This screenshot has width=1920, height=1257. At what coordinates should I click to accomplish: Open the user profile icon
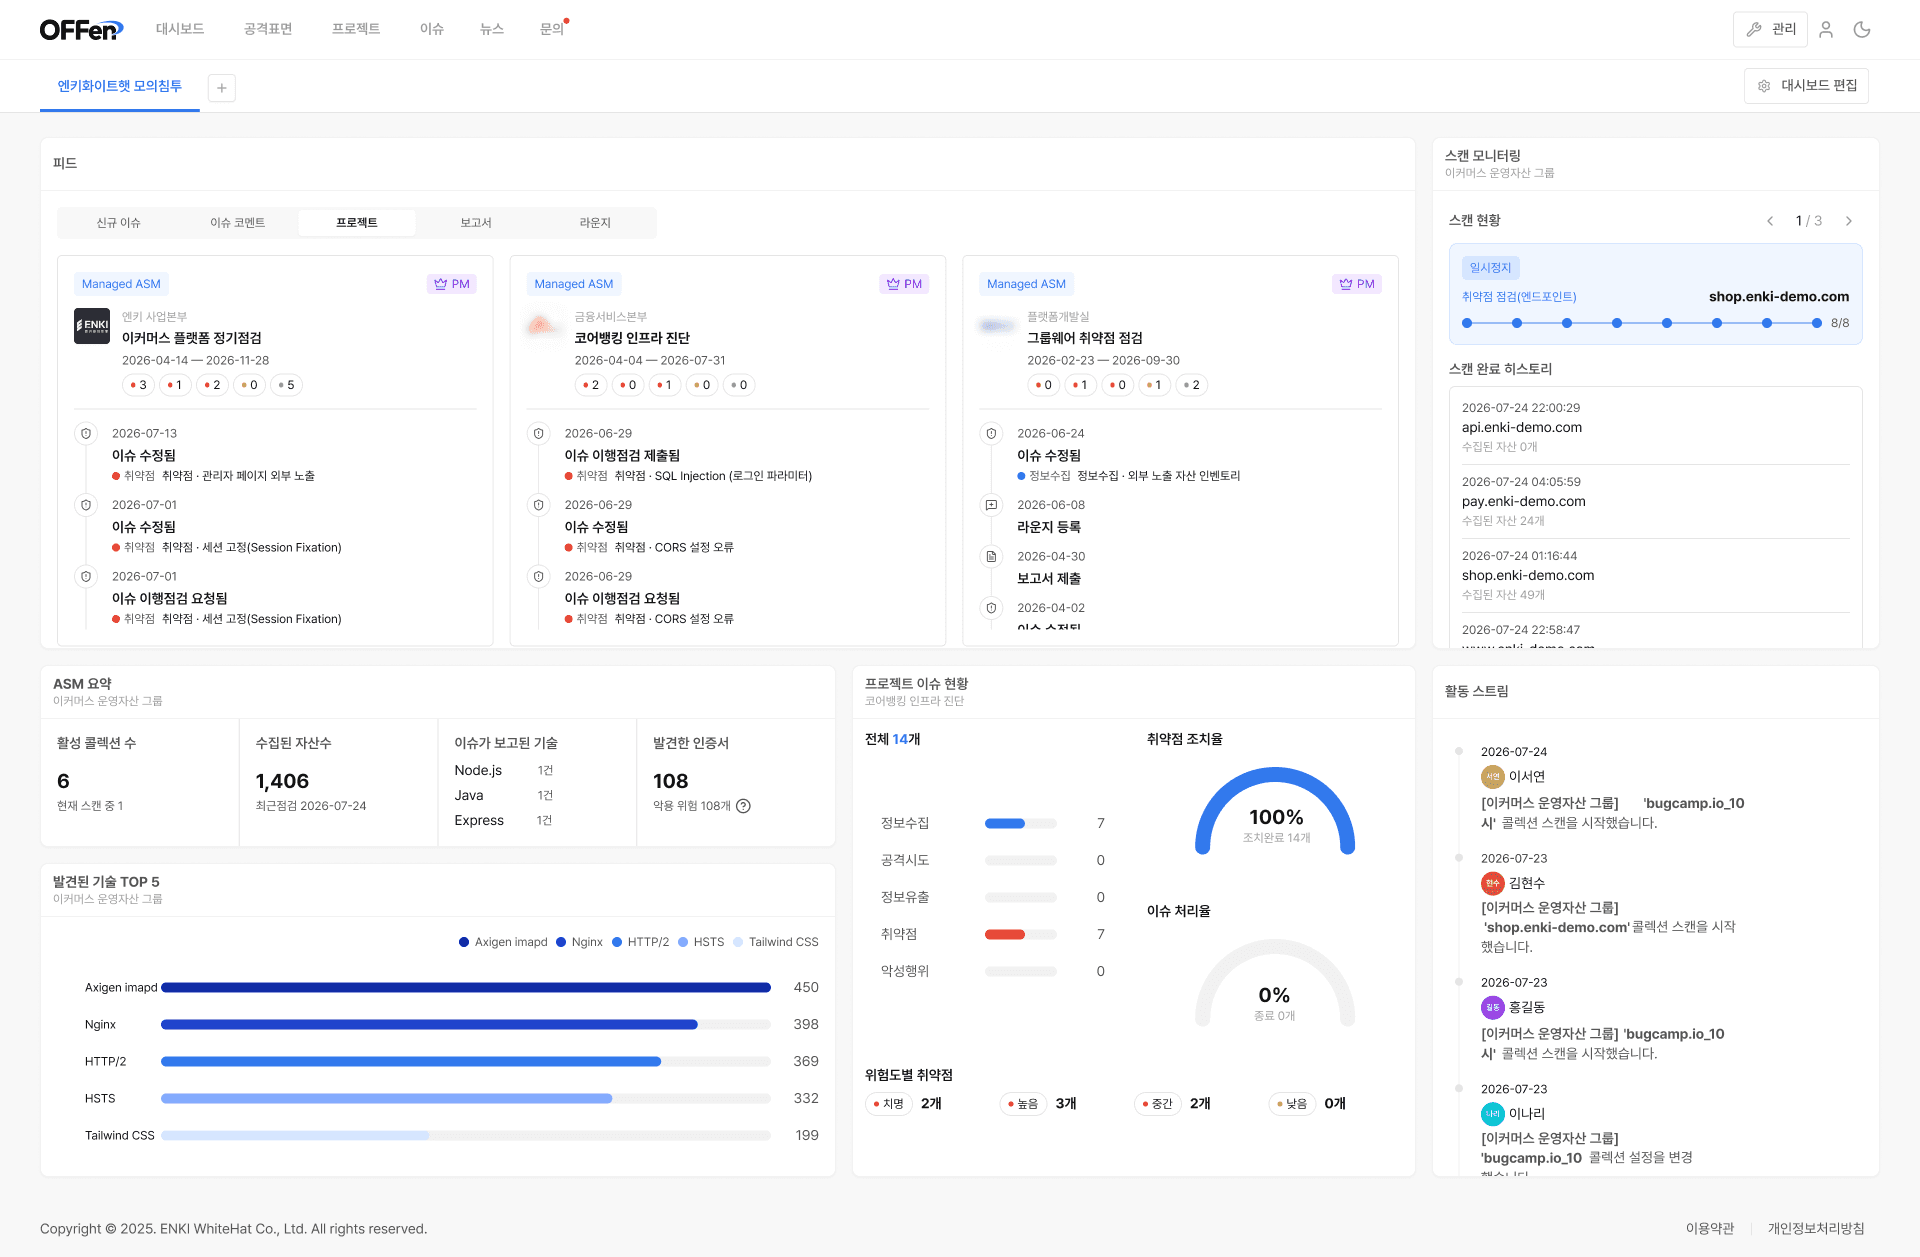(1826, 30)
